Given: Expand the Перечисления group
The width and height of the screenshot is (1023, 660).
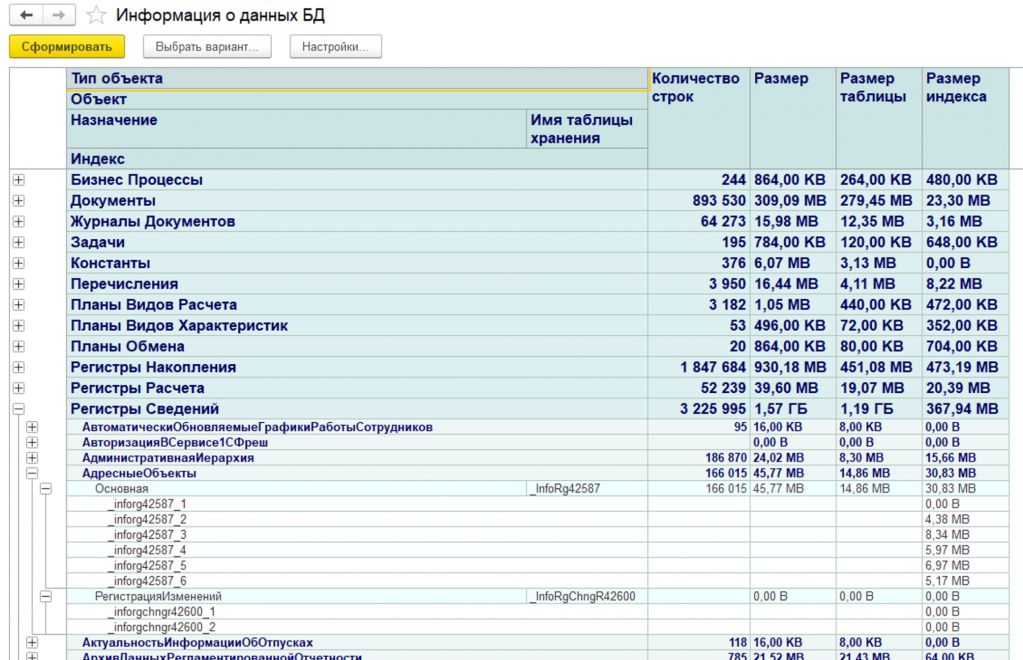Looking at the screenshot, I should tap(19, 284).
